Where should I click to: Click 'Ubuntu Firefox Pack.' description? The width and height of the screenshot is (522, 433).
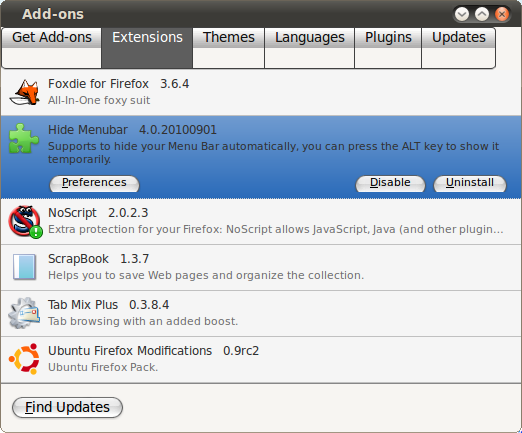point(103,367)
